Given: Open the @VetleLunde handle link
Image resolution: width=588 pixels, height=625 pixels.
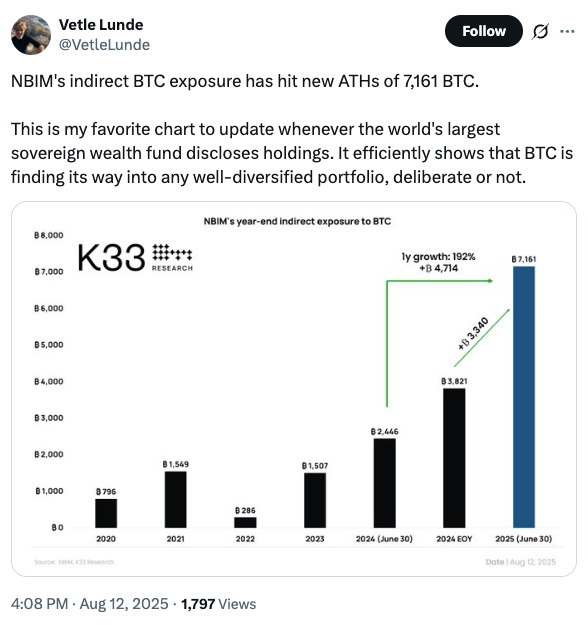Looking at the screenshot, I should coord(104,45).
